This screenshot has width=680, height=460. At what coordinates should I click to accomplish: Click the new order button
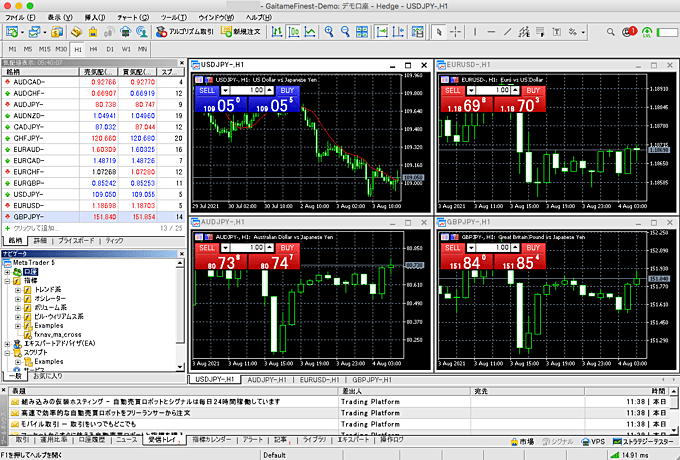[x=241, y=32]
